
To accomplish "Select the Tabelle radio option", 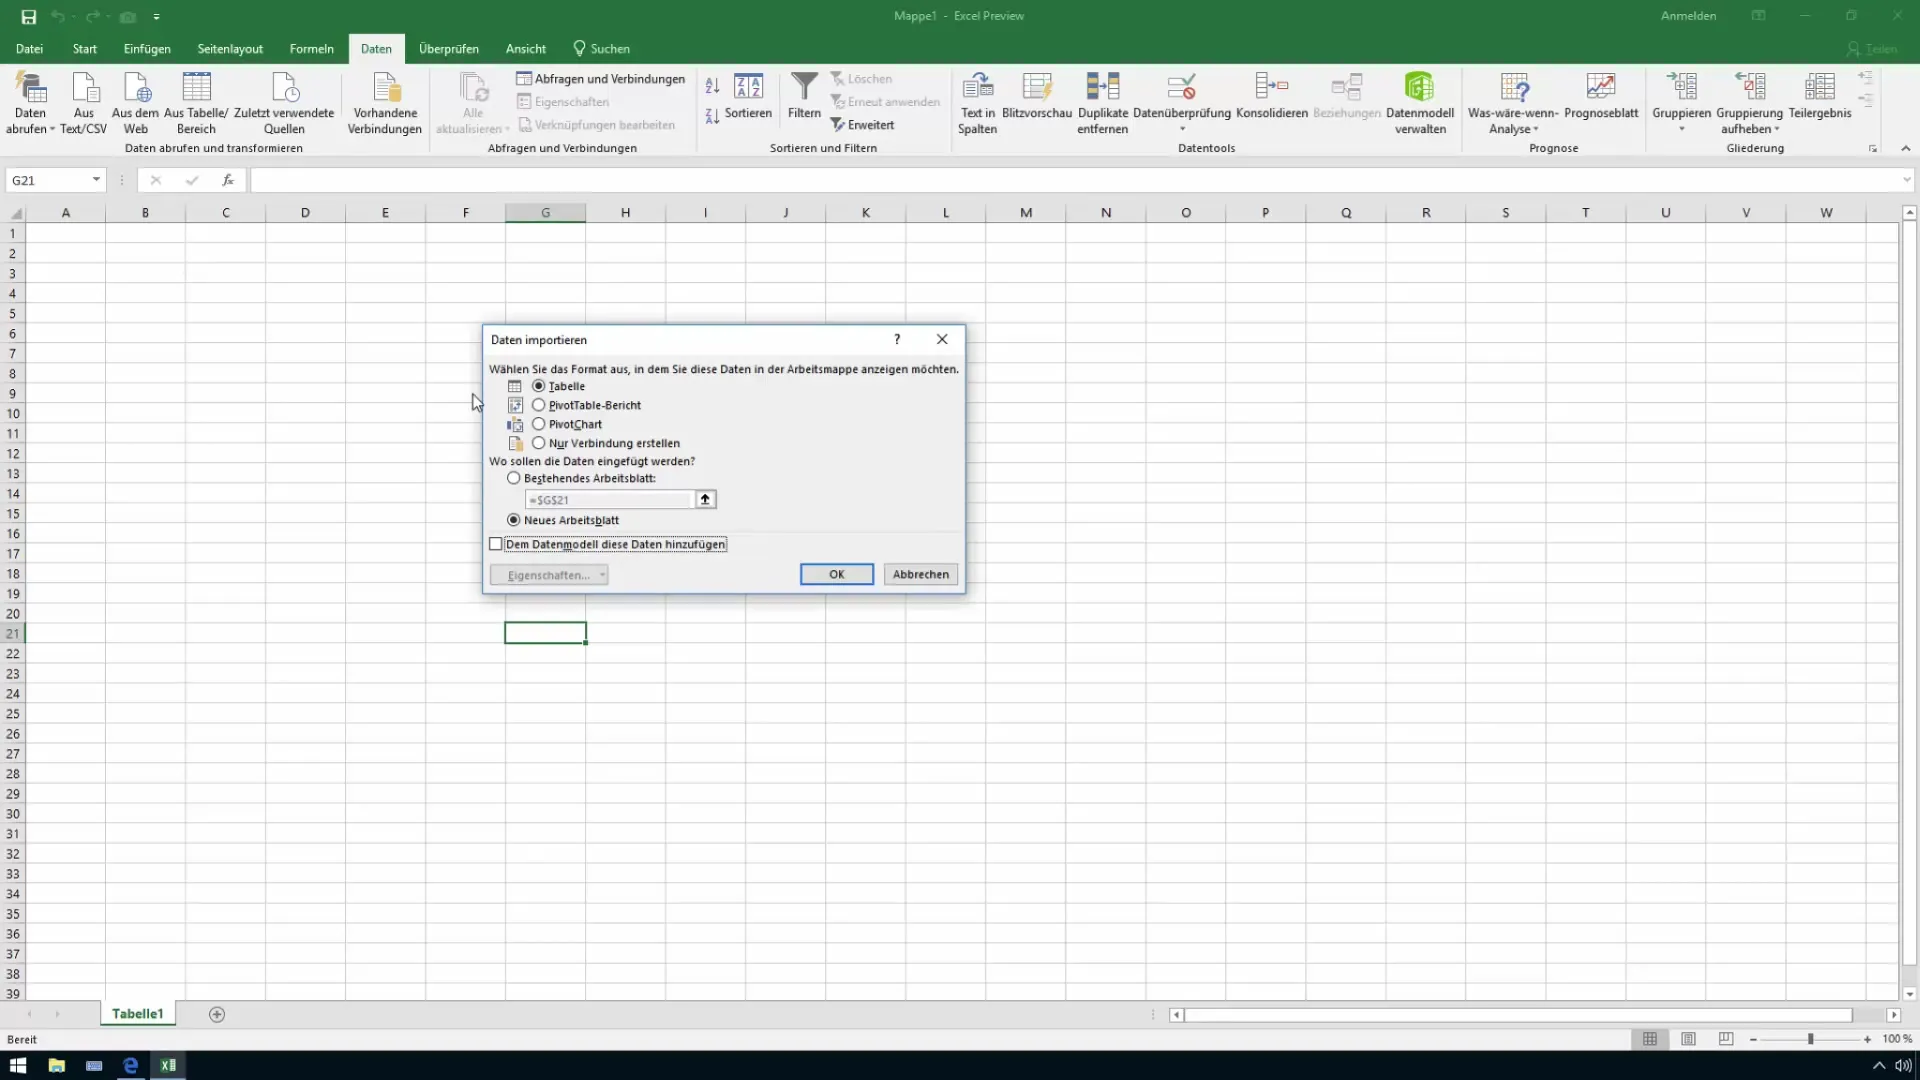I will click(539, 386).
